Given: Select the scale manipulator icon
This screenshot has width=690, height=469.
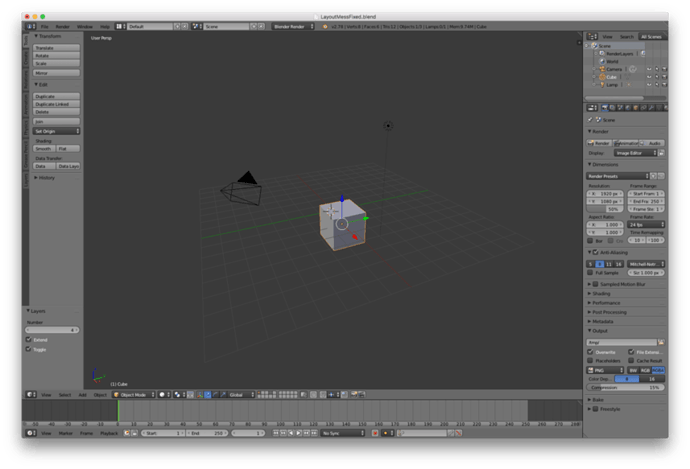Looking at the screenshot, I should 223,395.
